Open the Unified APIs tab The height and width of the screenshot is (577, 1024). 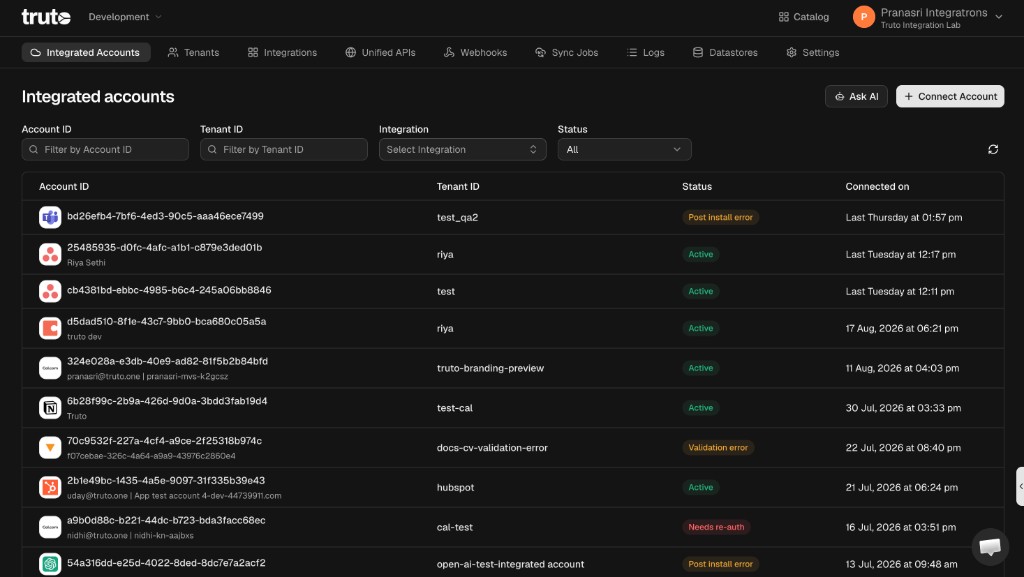[x=380, y=52]
